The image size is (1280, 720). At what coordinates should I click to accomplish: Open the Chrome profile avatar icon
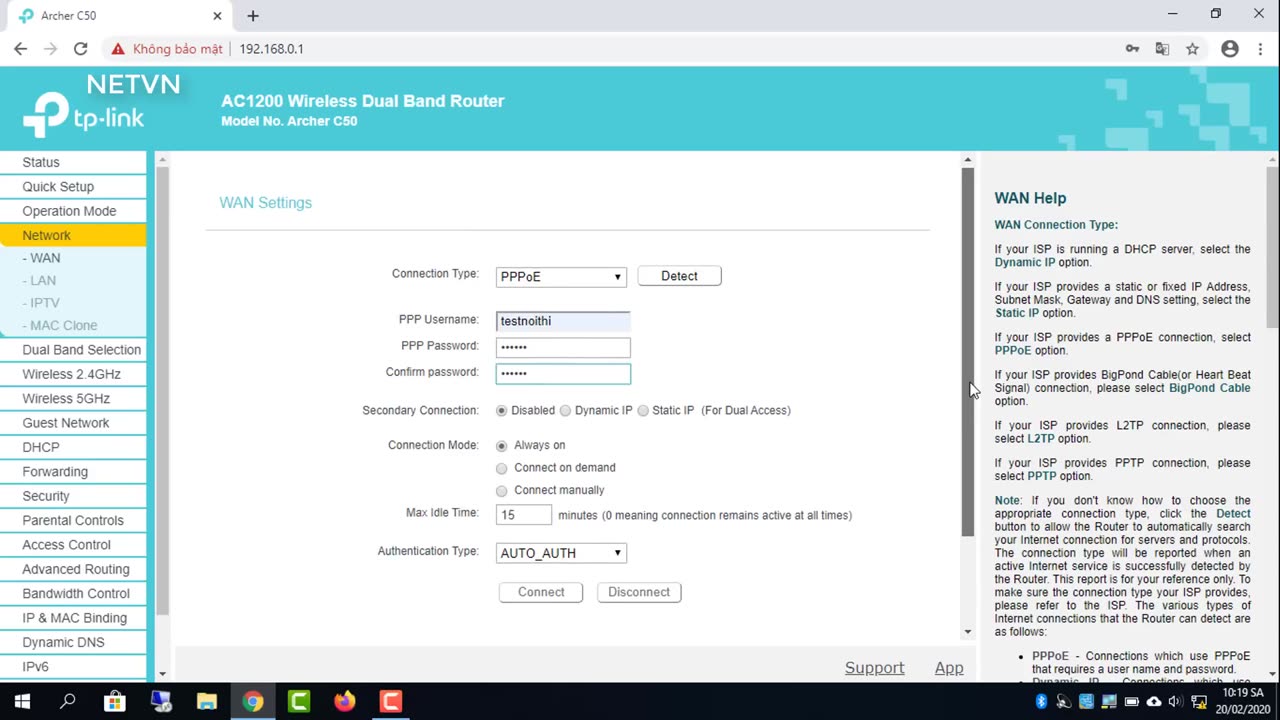(1230, 48)
